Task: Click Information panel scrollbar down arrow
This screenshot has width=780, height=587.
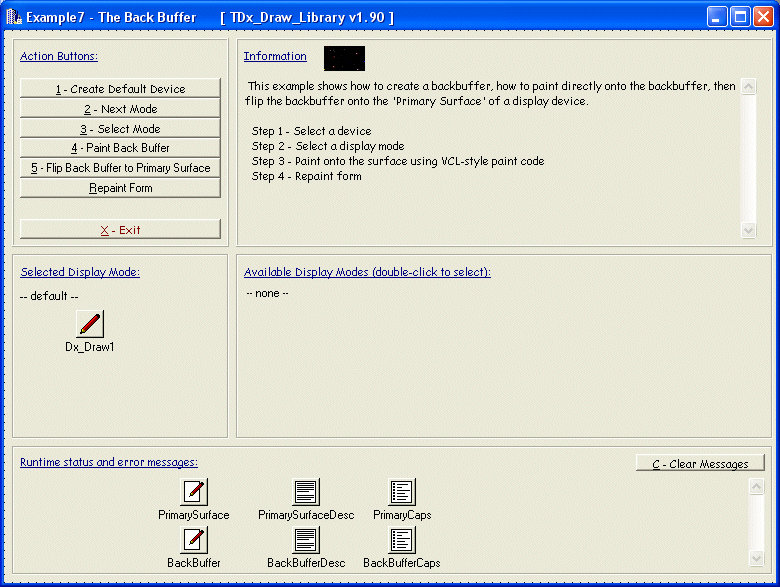Action: pyautogui.click(x=749, y=230)
